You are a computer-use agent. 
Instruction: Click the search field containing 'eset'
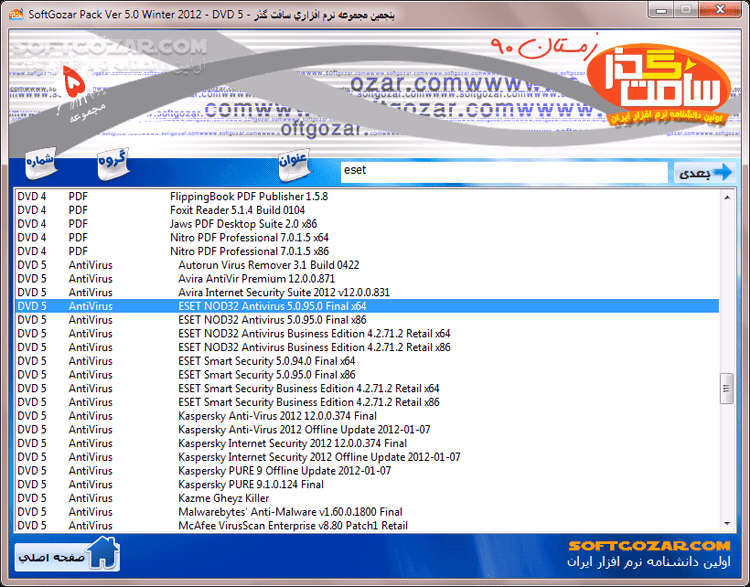(x=503, y=171)
